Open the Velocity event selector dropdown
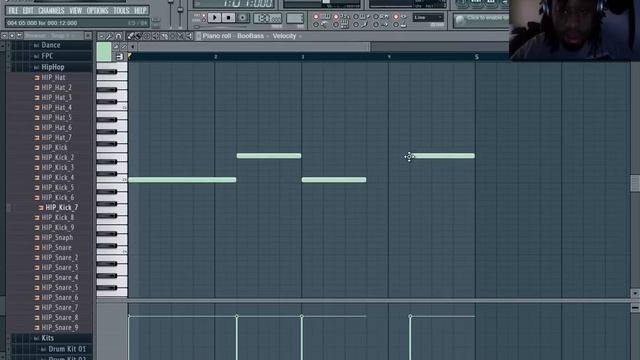The height and width of the screenshot is (360, 640). (x=287, y=36)
